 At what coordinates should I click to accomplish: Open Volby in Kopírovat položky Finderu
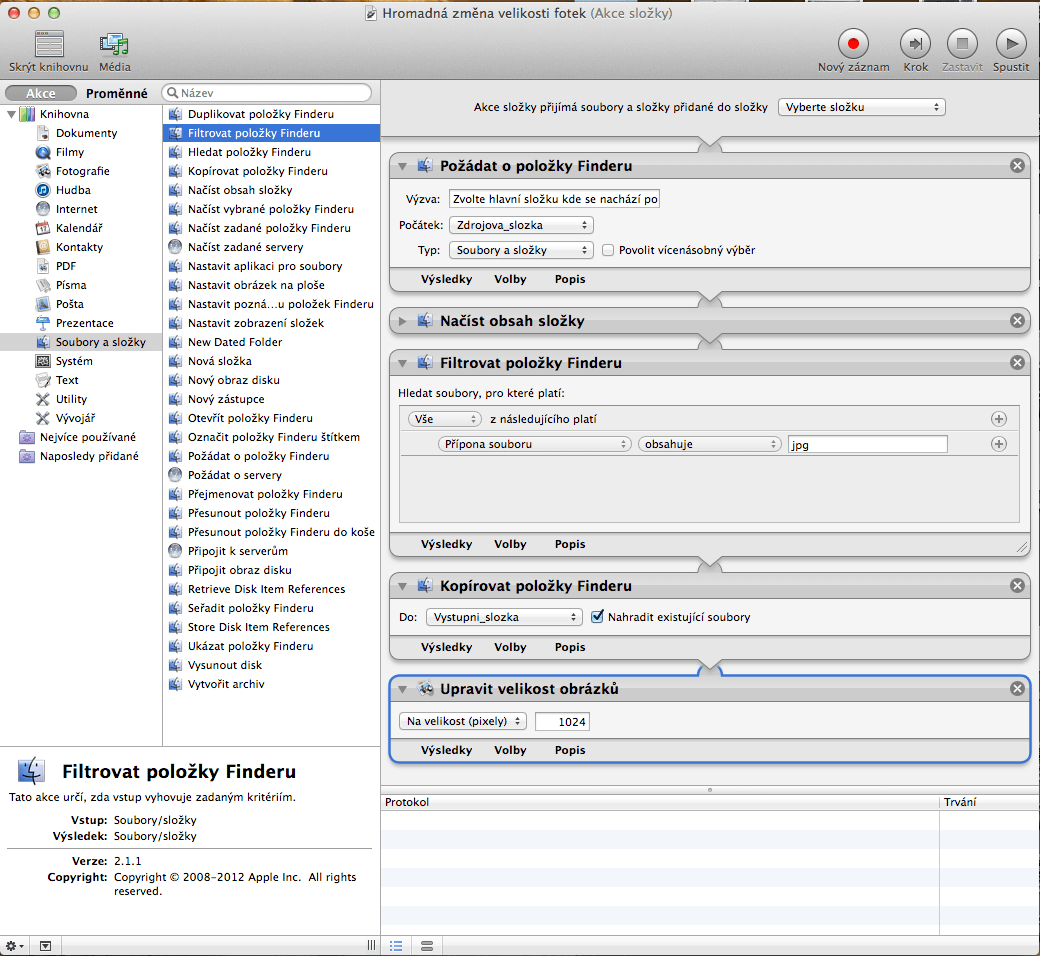510,647
